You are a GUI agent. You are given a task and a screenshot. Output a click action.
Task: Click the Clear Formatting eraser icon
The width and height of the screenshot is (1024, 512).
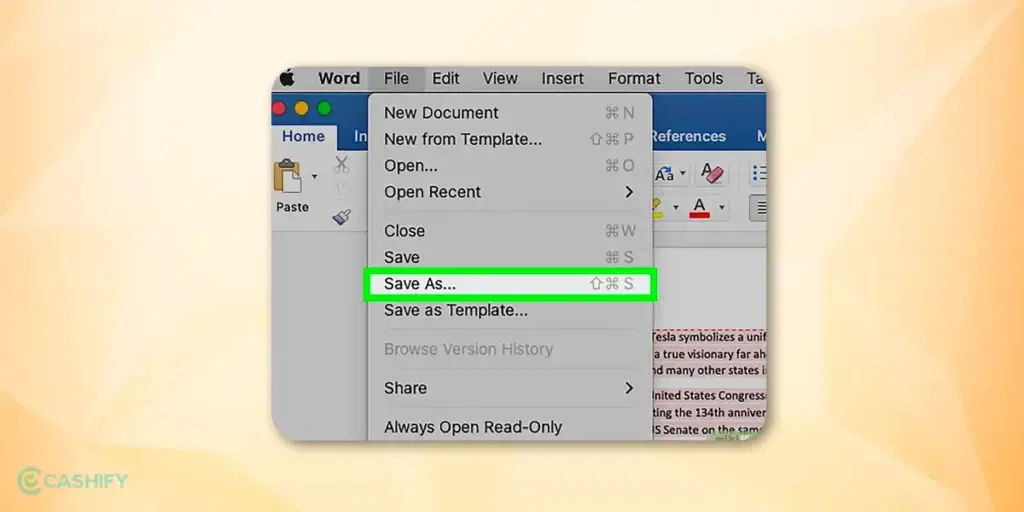(712, 173)
